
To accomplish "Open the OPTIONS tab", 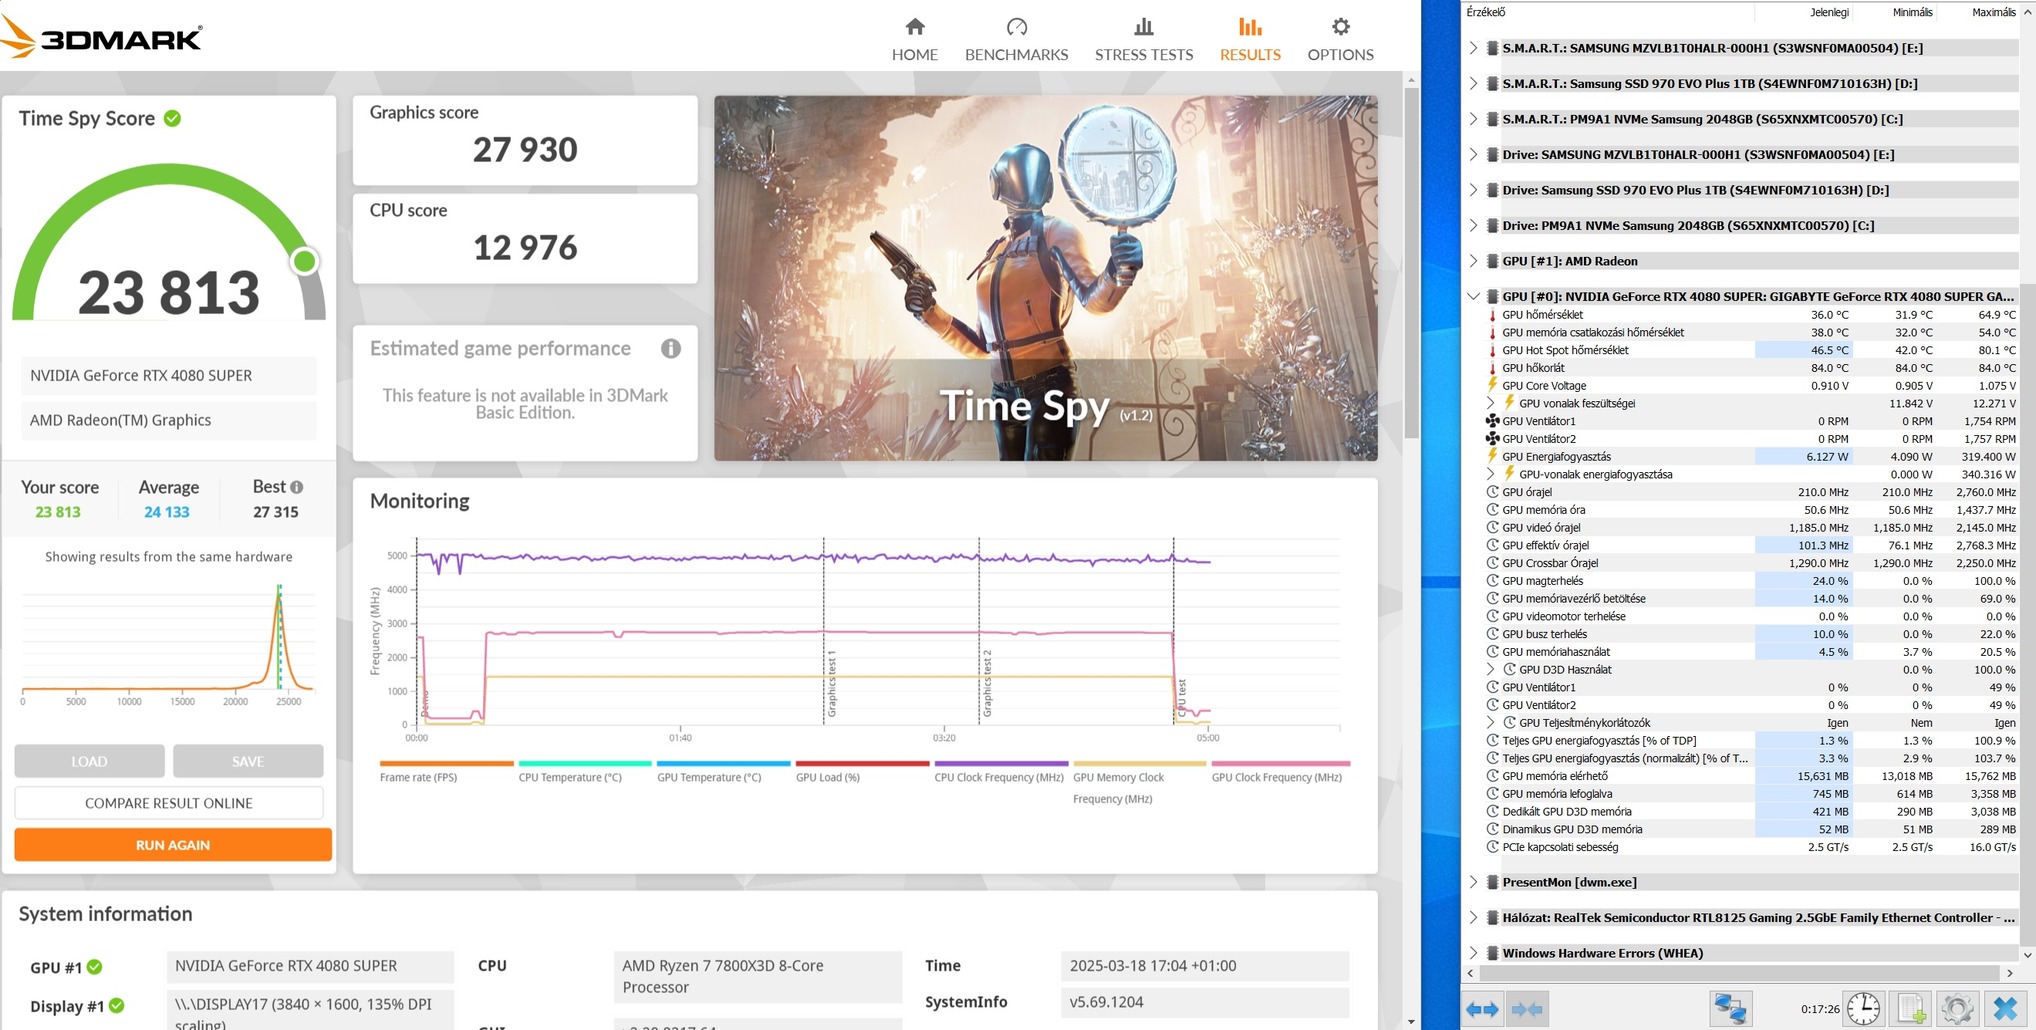I will pos(1340,40).
